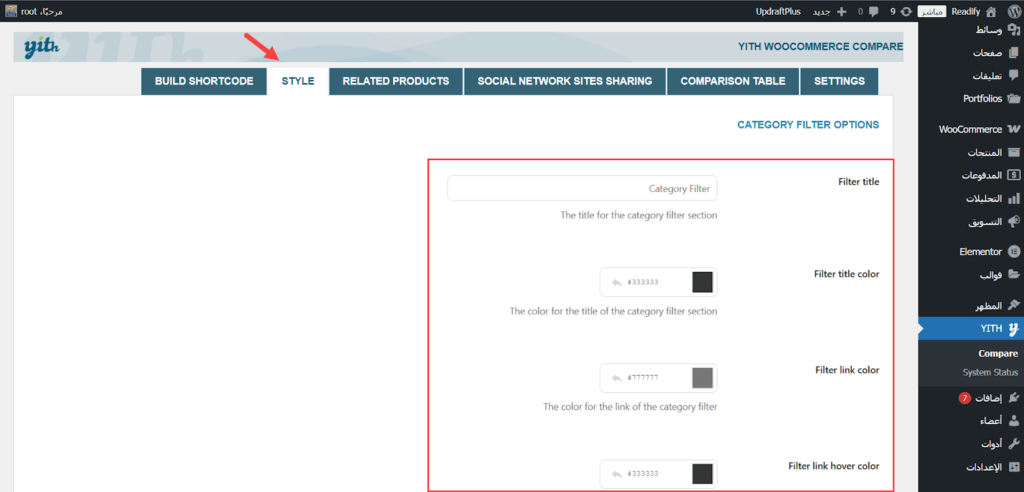The height and width of the screenshot is (492, 1024).
Task: Go to Social Network Sites Sharing tab
Action: pos(565,81)
